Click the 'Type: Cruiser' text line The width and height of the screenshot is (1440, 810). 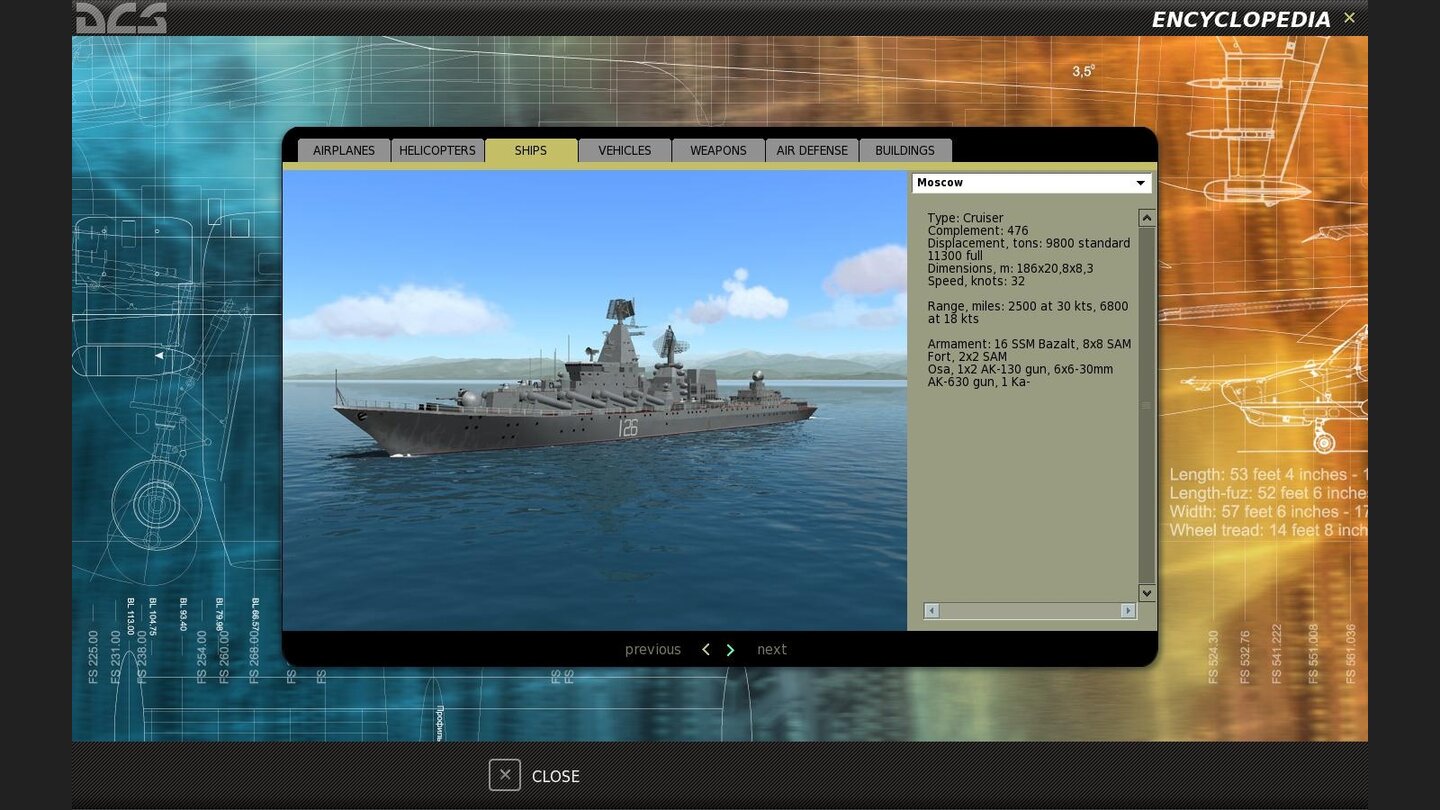965,218
